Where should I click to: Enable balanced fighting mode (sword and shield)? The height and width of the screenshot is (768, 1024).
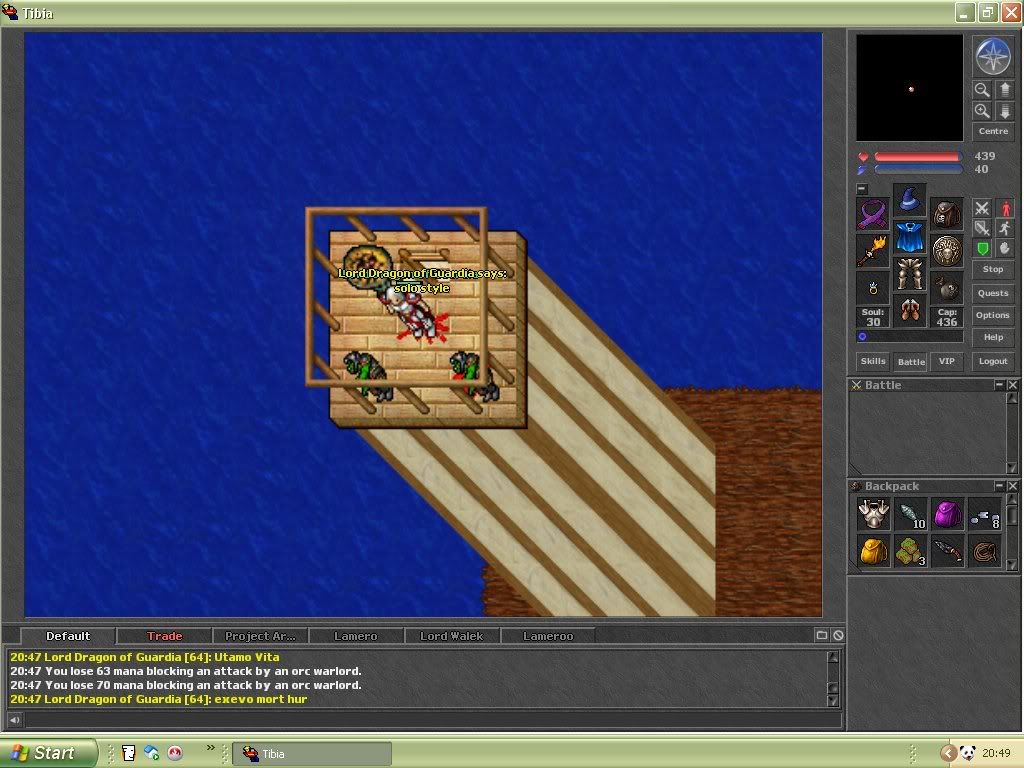point(982,228)
